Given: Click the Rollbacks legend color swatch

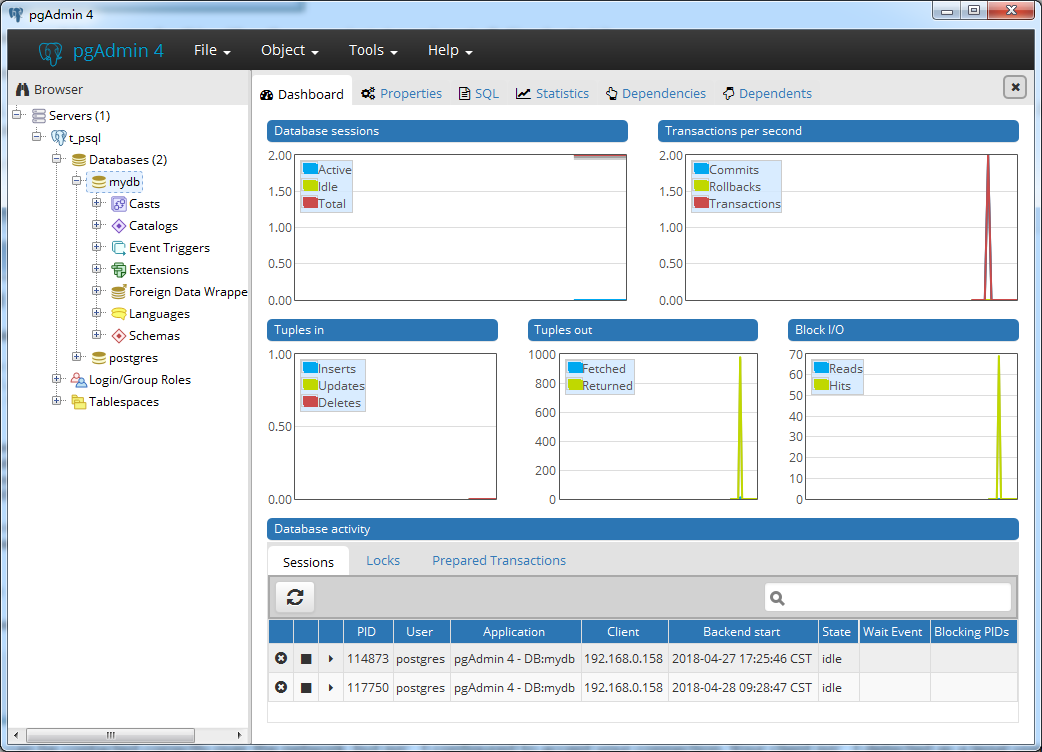Looking at the screenshot, I should point(700,186).
